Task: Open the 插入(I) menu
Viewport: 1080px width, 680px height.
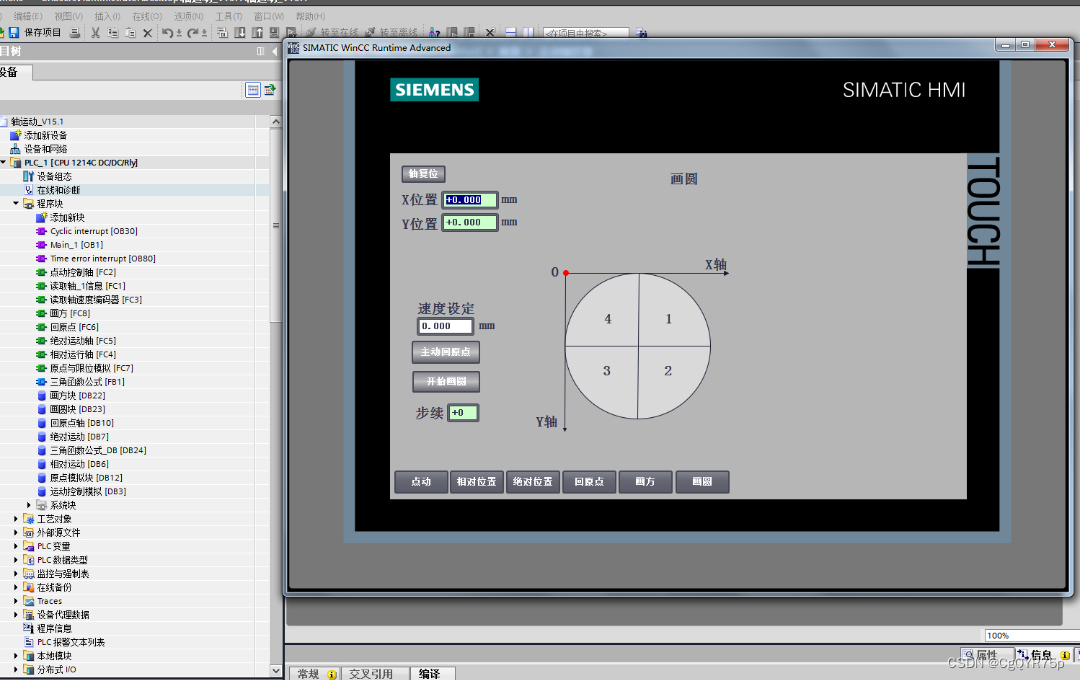Action: (107, 16)
